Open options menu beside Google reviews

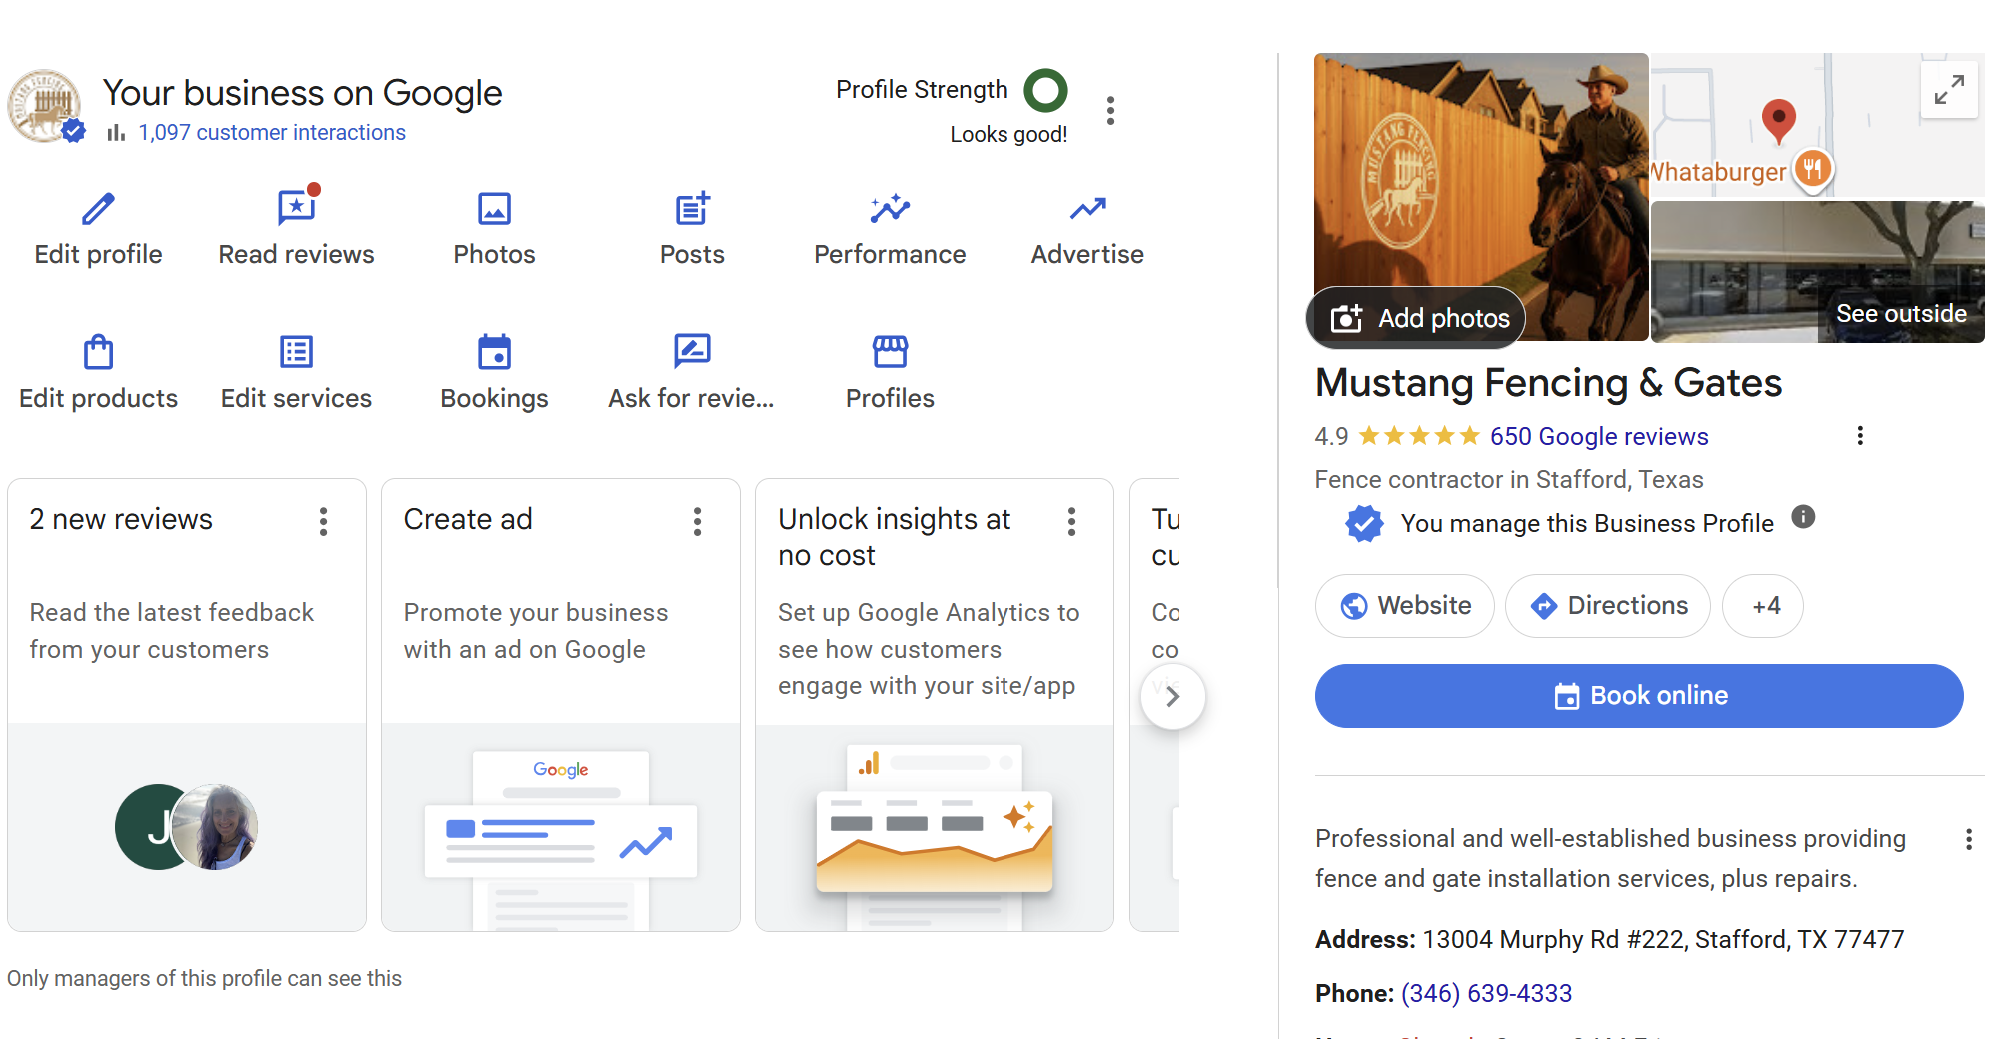tap(1860, 435)
